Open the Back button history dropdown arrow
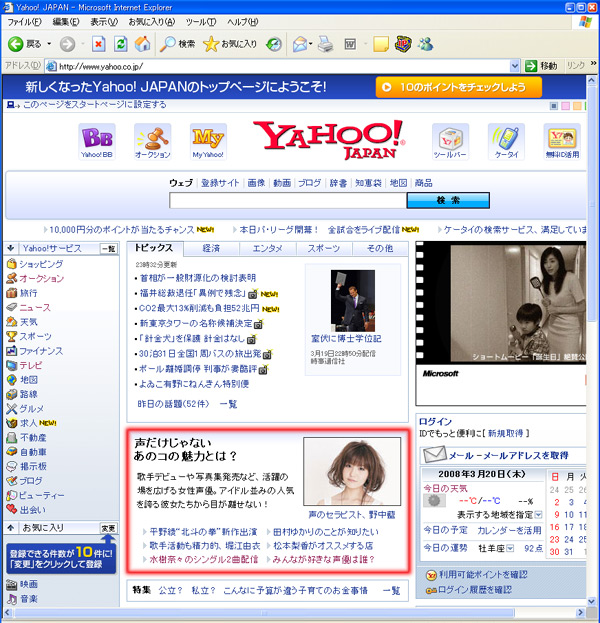This screenshot has height=623, width=600. pyautogui.click(x=49, y=44)
